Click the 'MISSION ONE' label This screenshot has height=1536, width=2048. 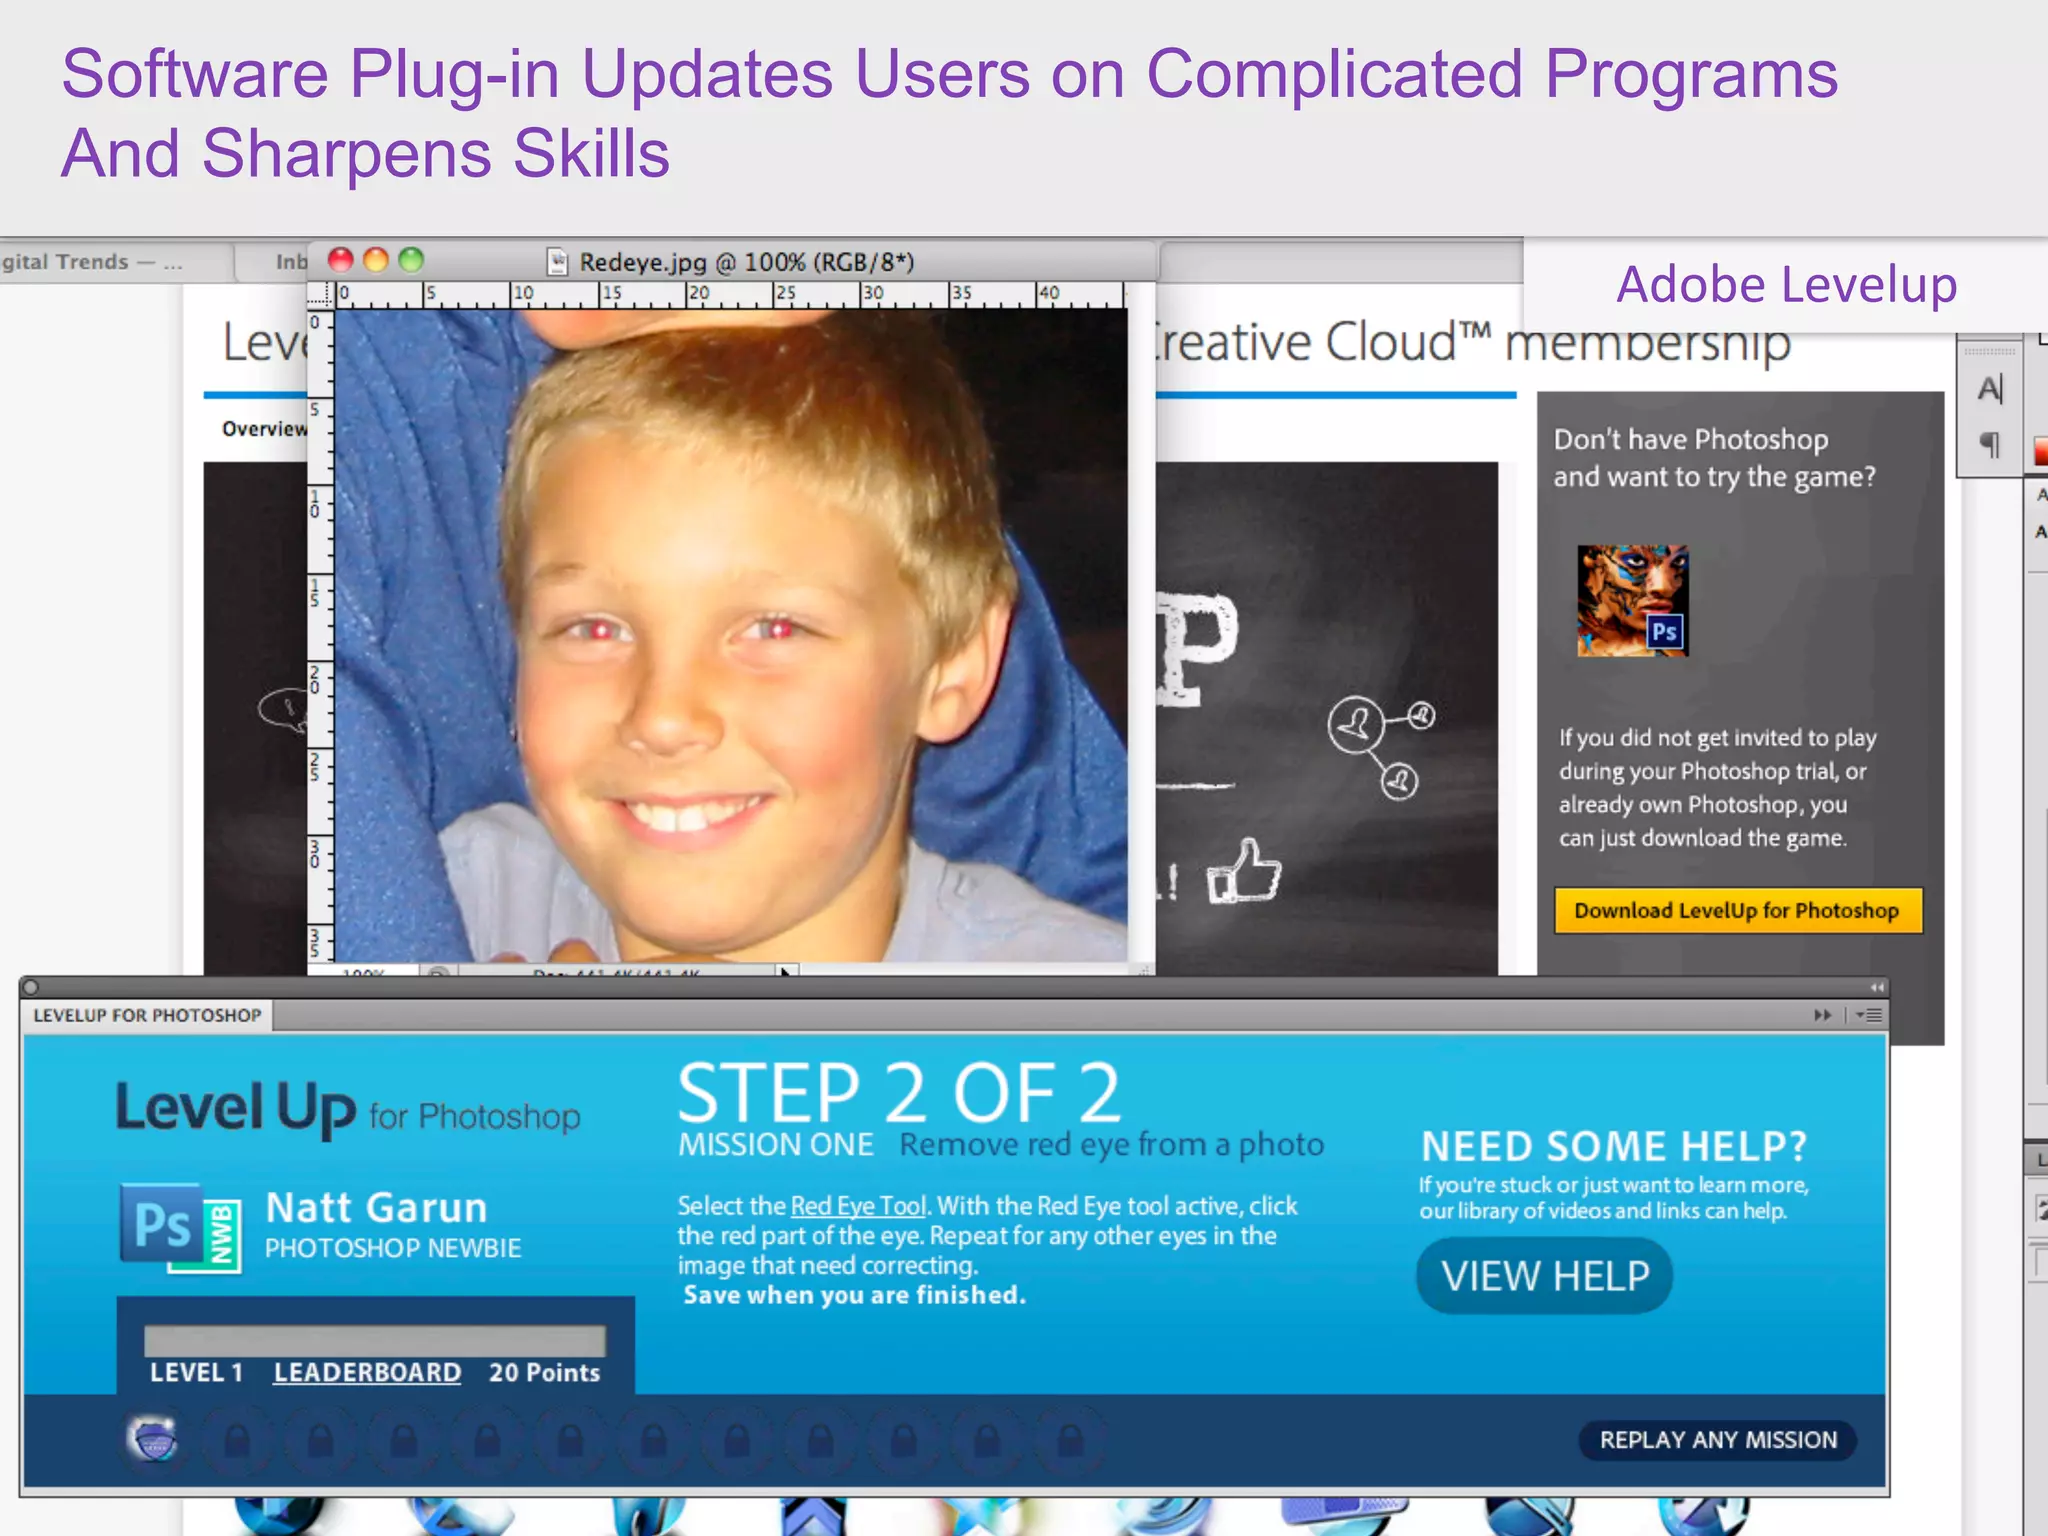click(776, 1144)
